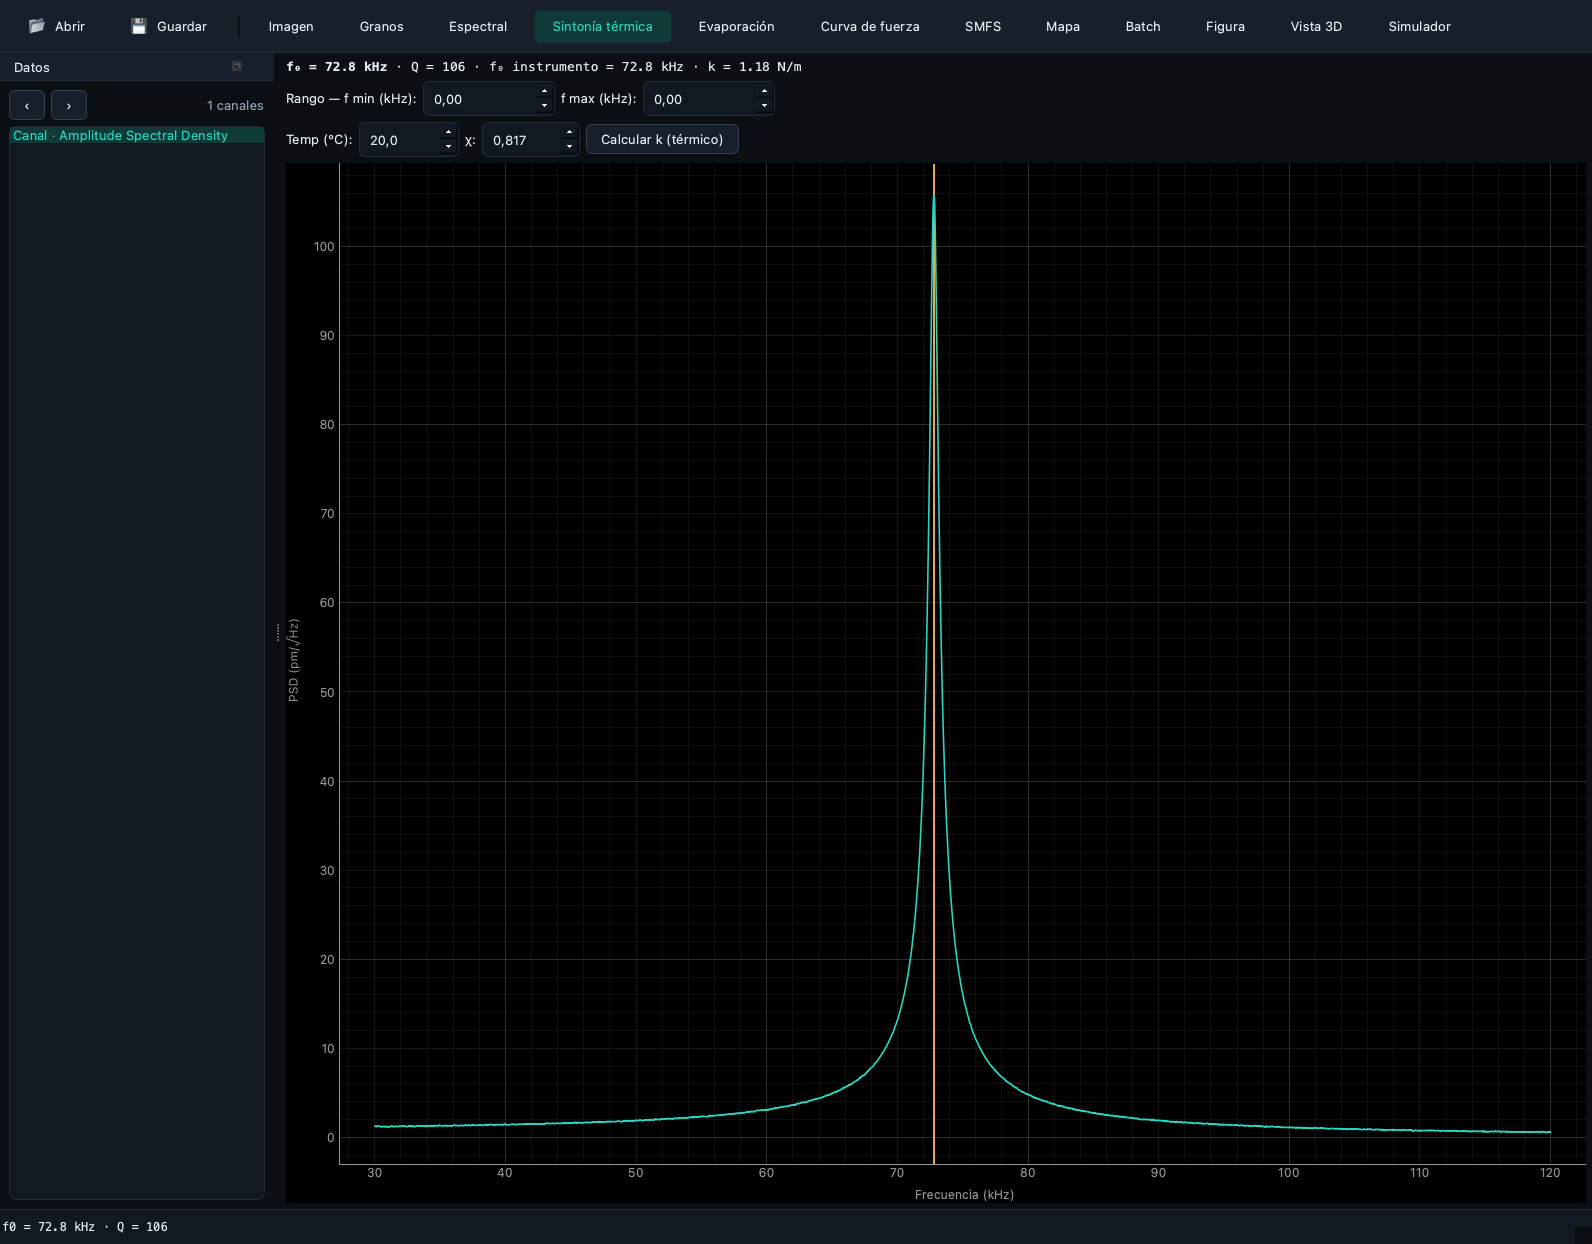The height and width of the screenshot is (1244, 1592).
Task: Decrease f max with down arrow
Action: pyautogui.click(x=765, y=106)
